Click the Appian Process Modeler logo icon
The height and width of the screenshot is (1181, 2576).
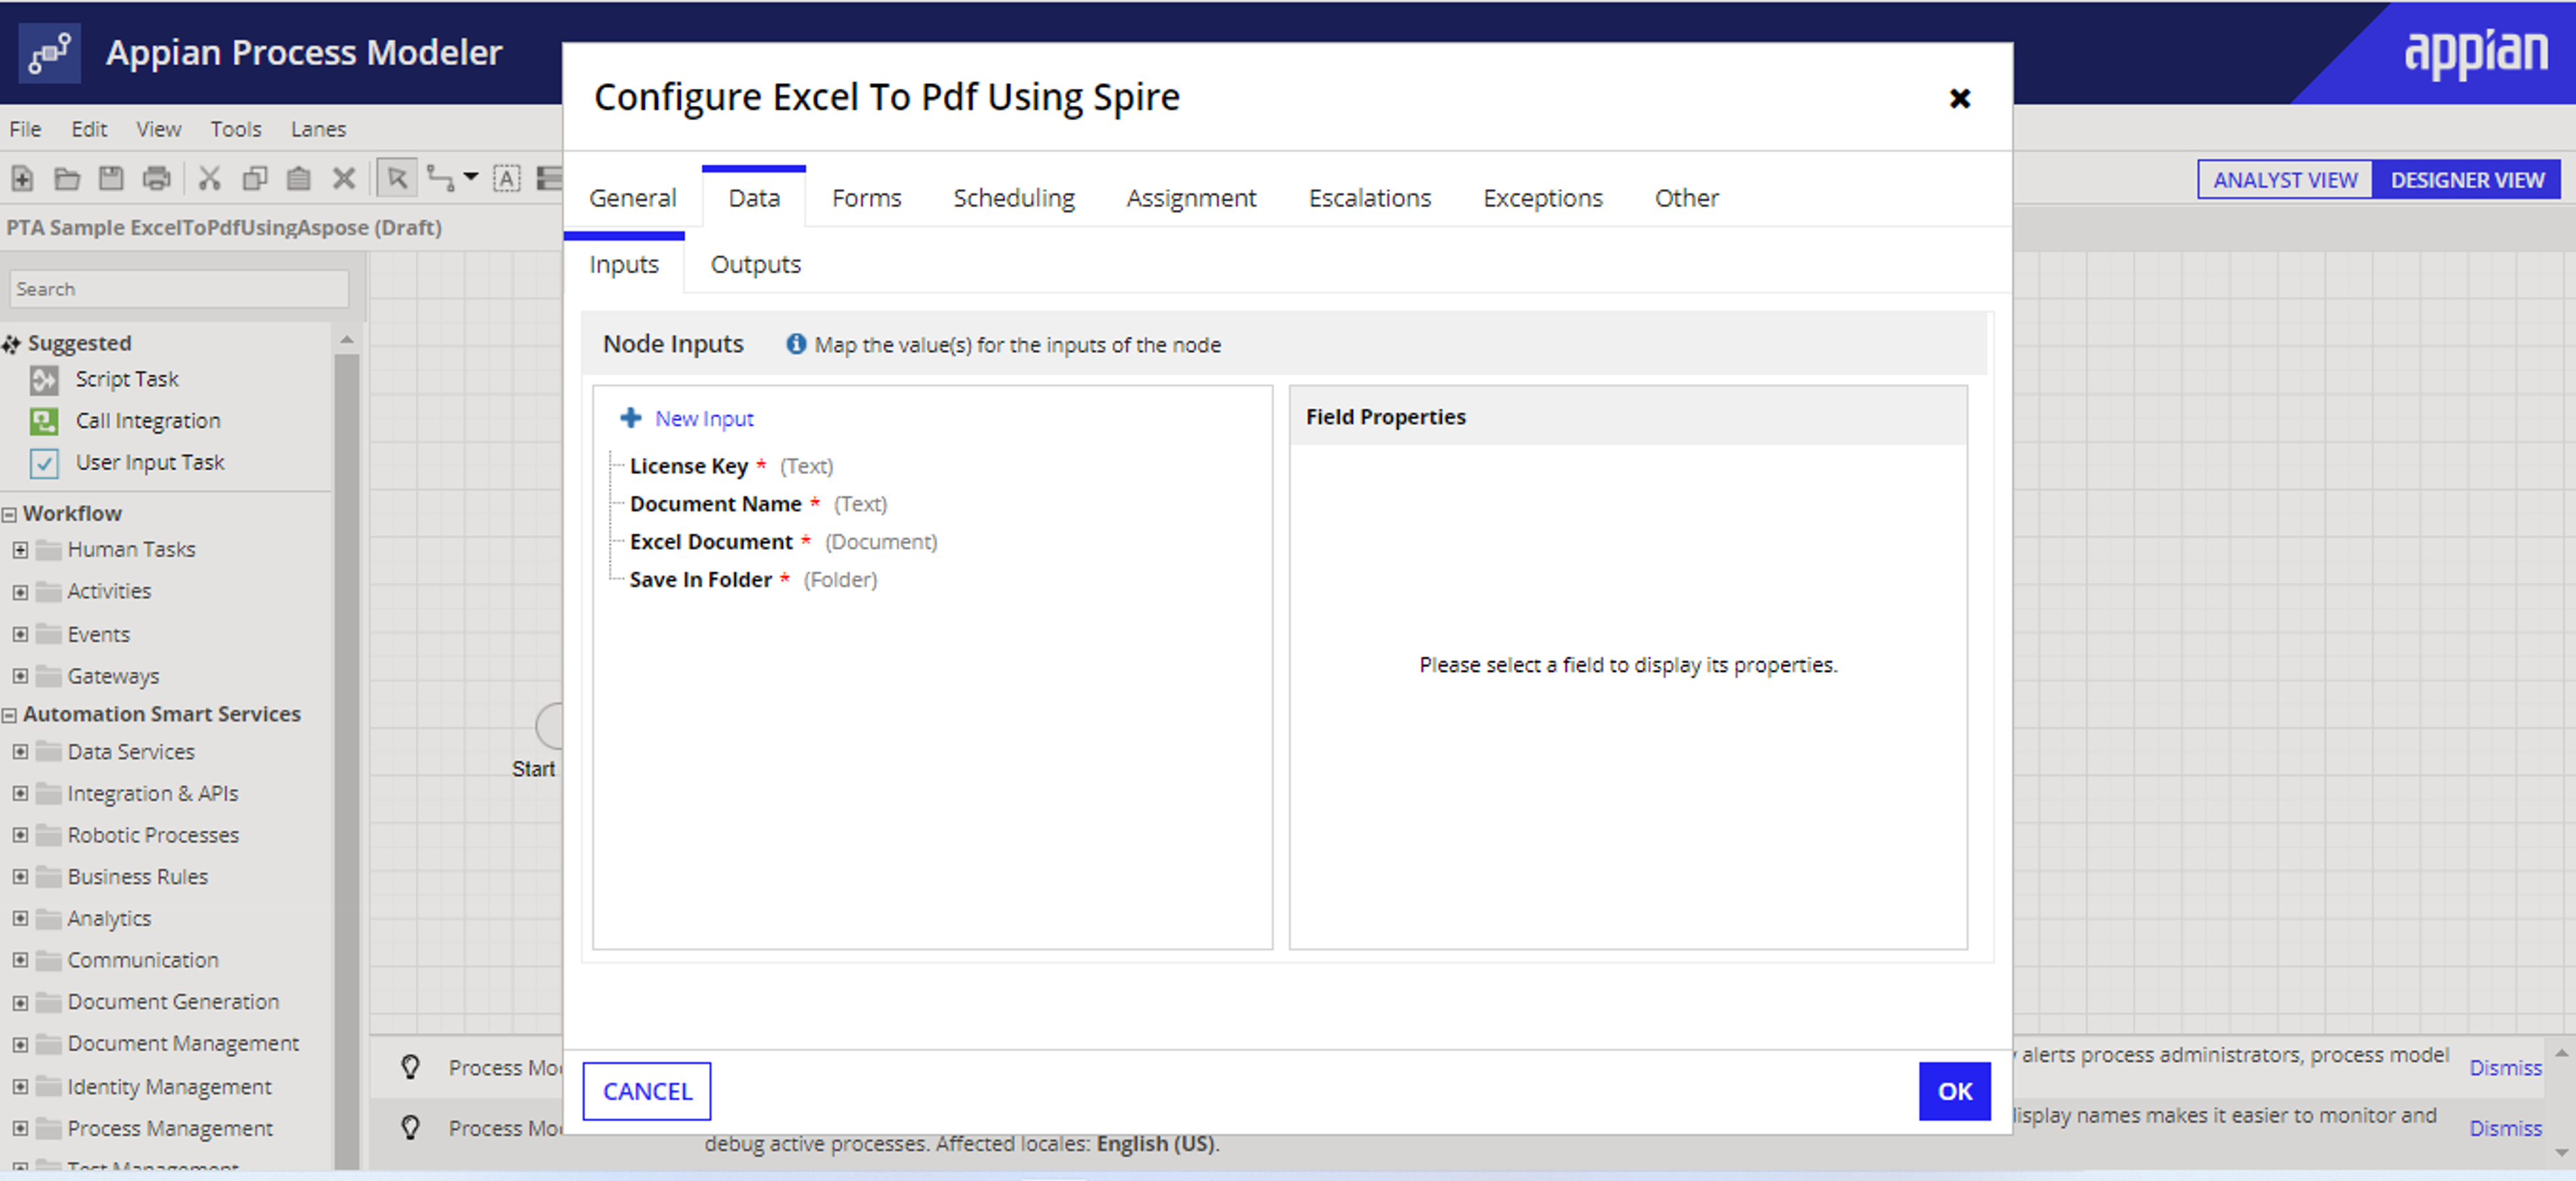[49, 53]
